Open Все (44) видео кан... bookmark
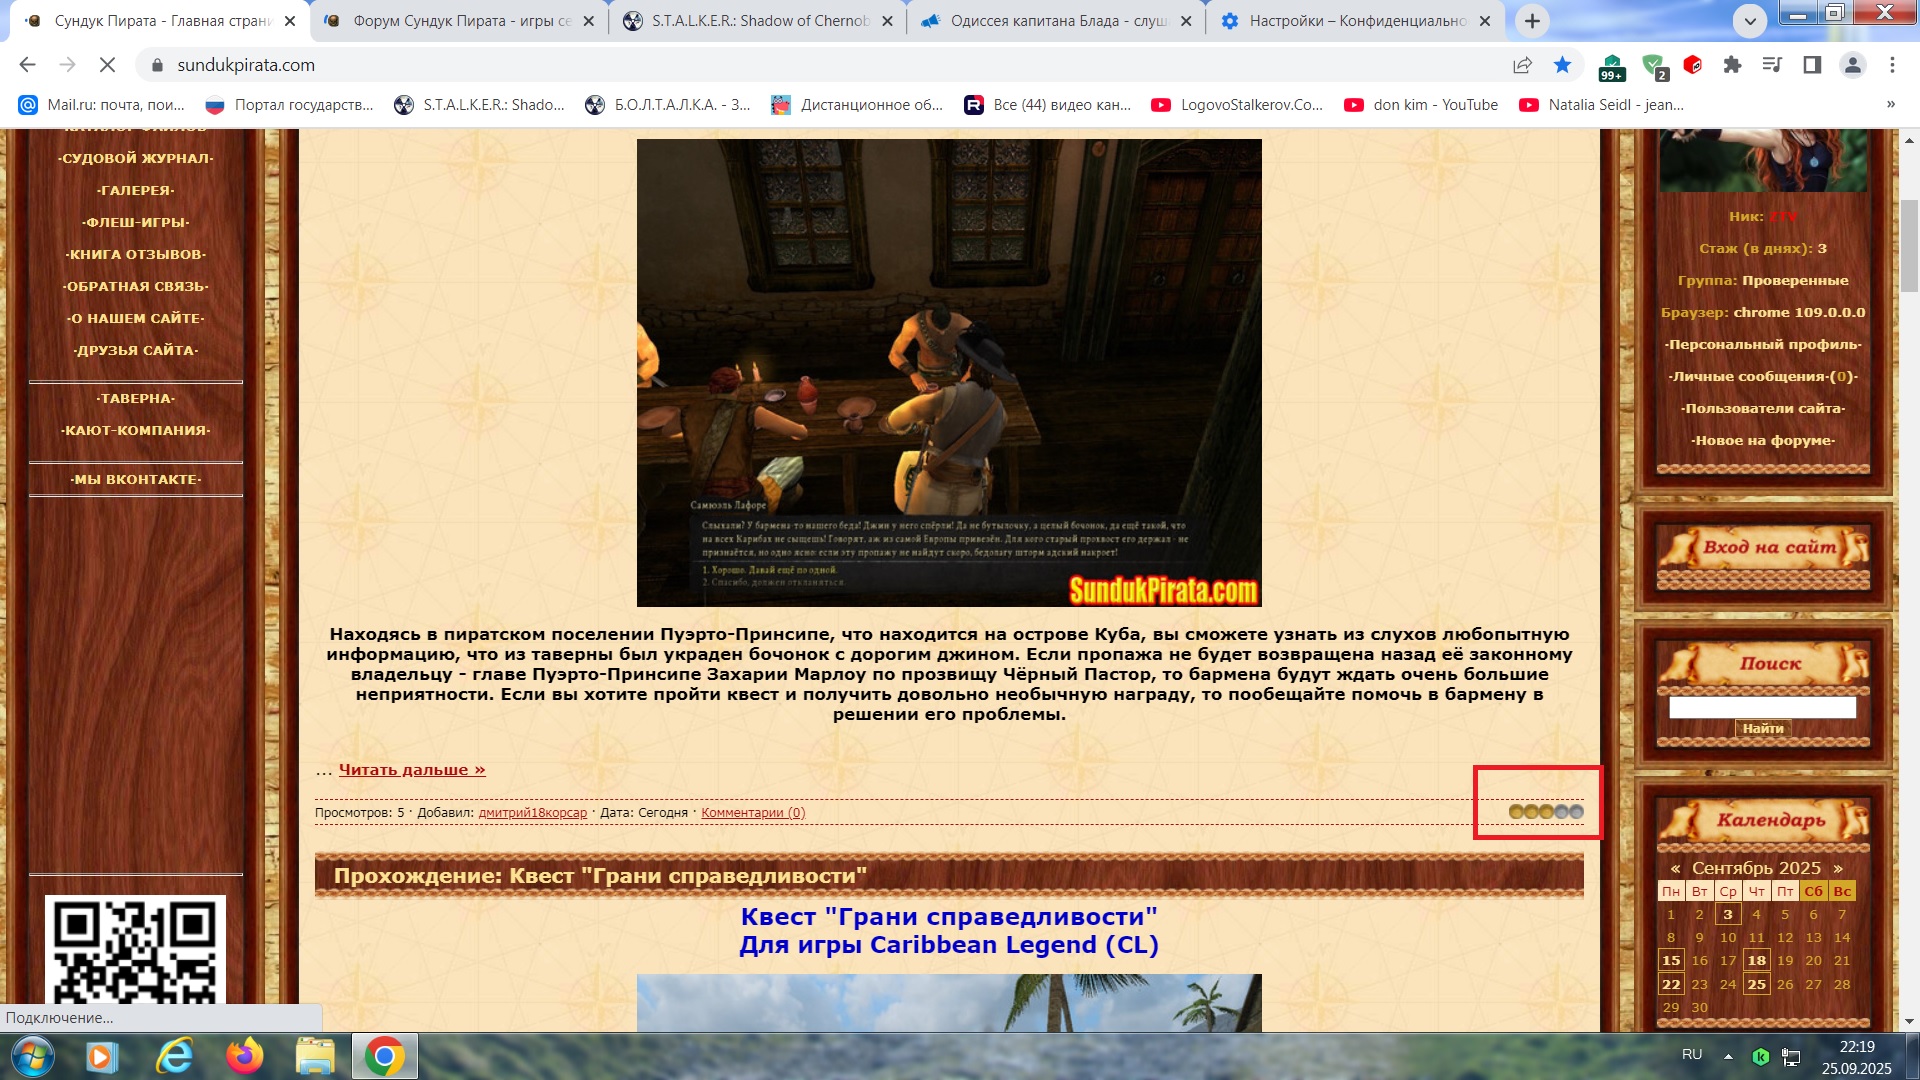 (x=1047, y=104)
